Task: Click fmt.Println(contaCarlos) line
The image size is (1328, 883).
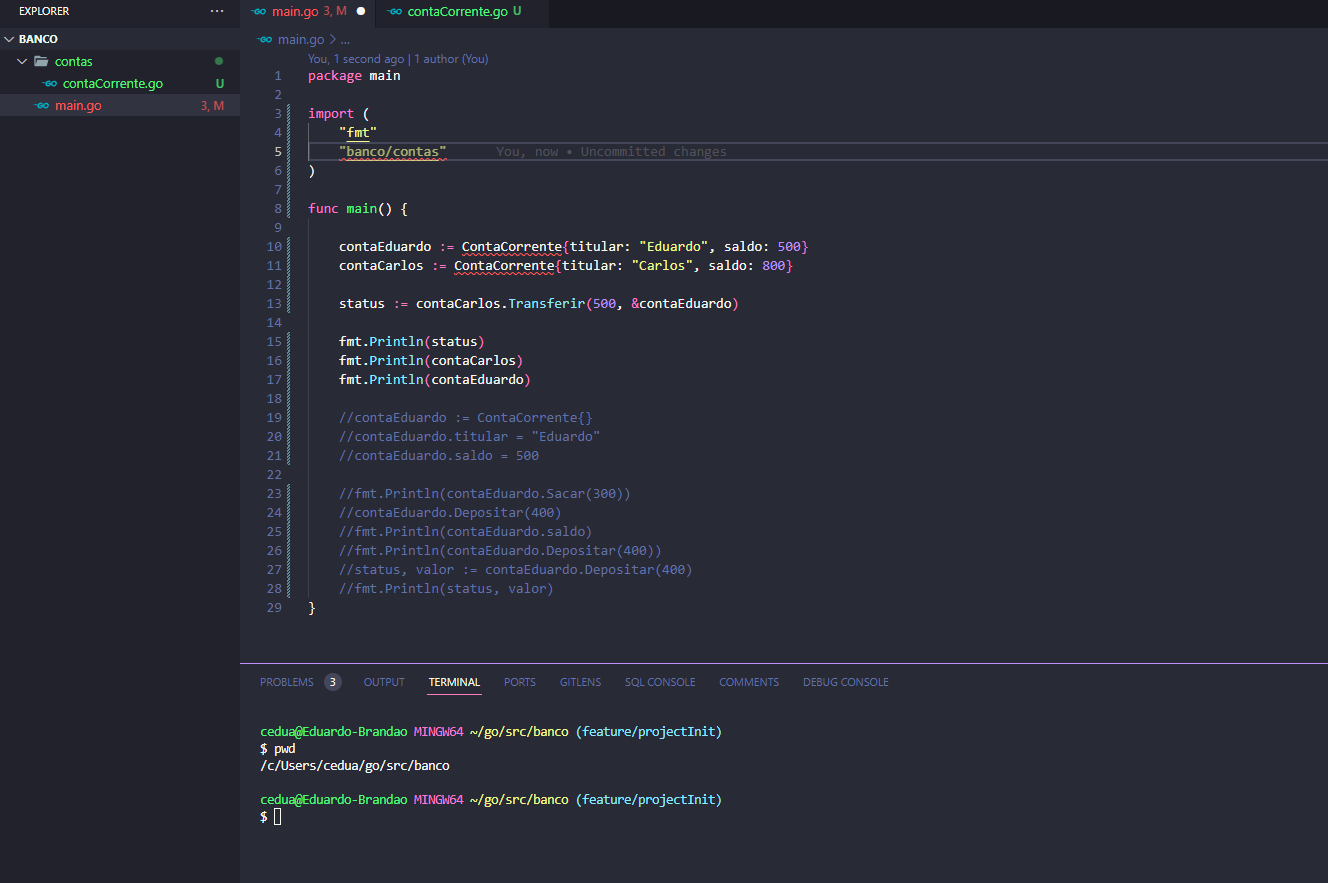Action: (x=431, y=361)
